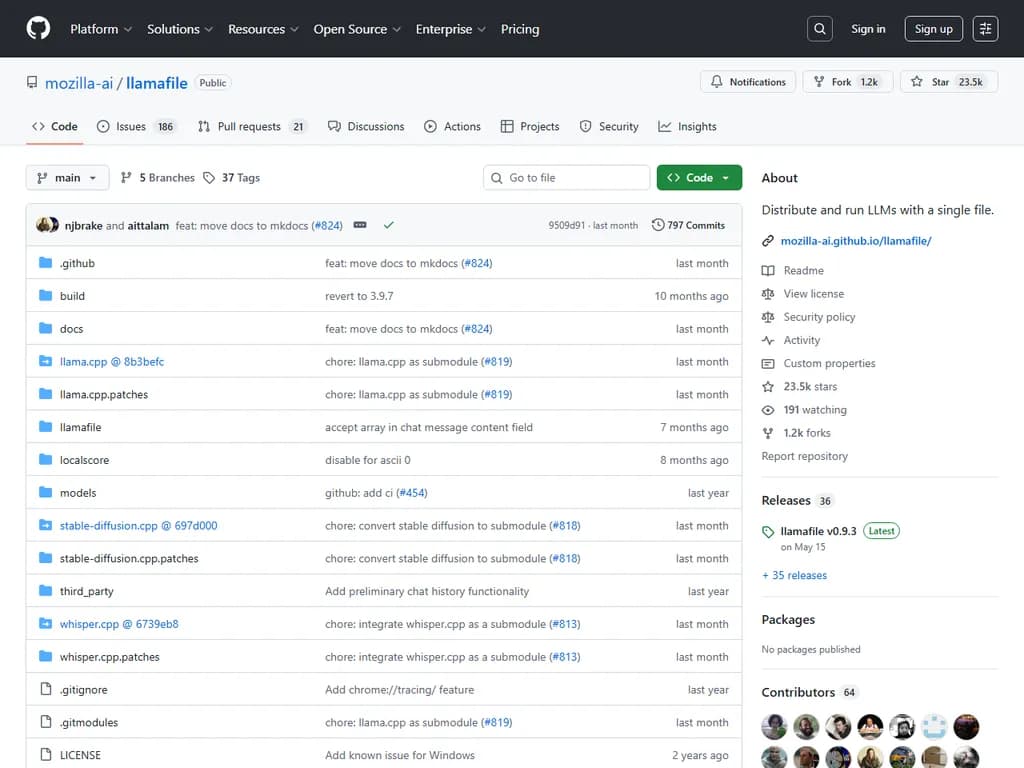
Task: Switch to the Insights tab
Action: [687, 126]
